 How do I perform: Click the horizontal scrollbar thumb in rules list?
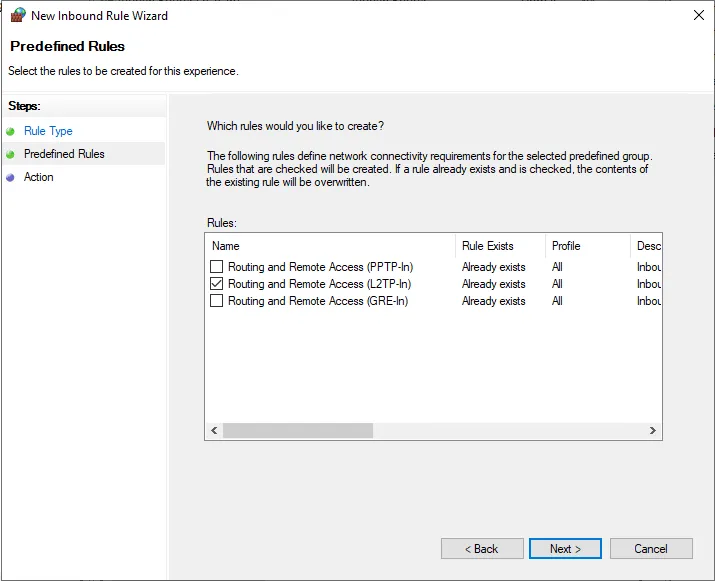[x=297, y=430]
